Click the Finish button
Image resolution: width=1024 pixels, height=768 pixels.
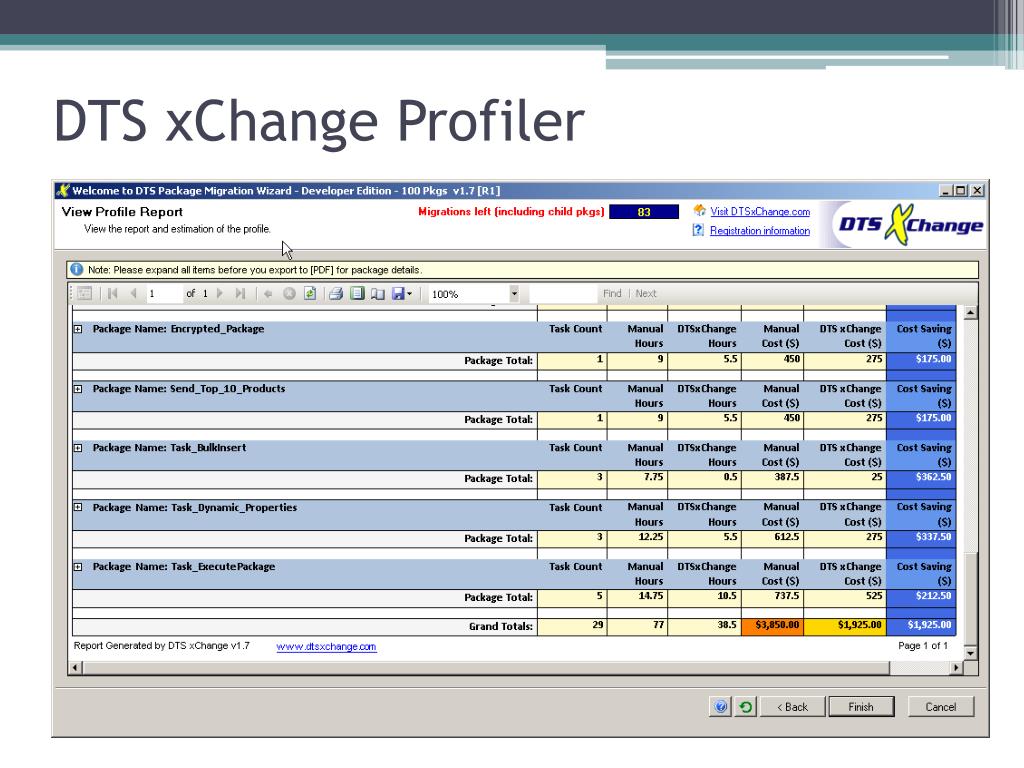pos(861,707)
